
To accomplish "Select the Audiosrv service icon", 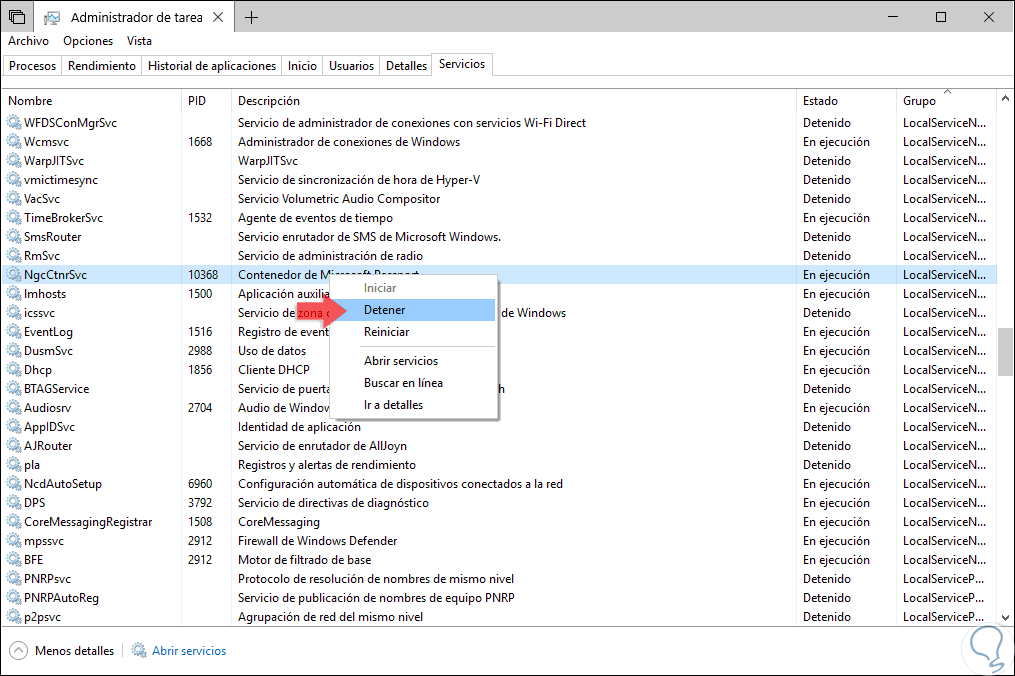I will pyautogui.click(x=14, y=407).
